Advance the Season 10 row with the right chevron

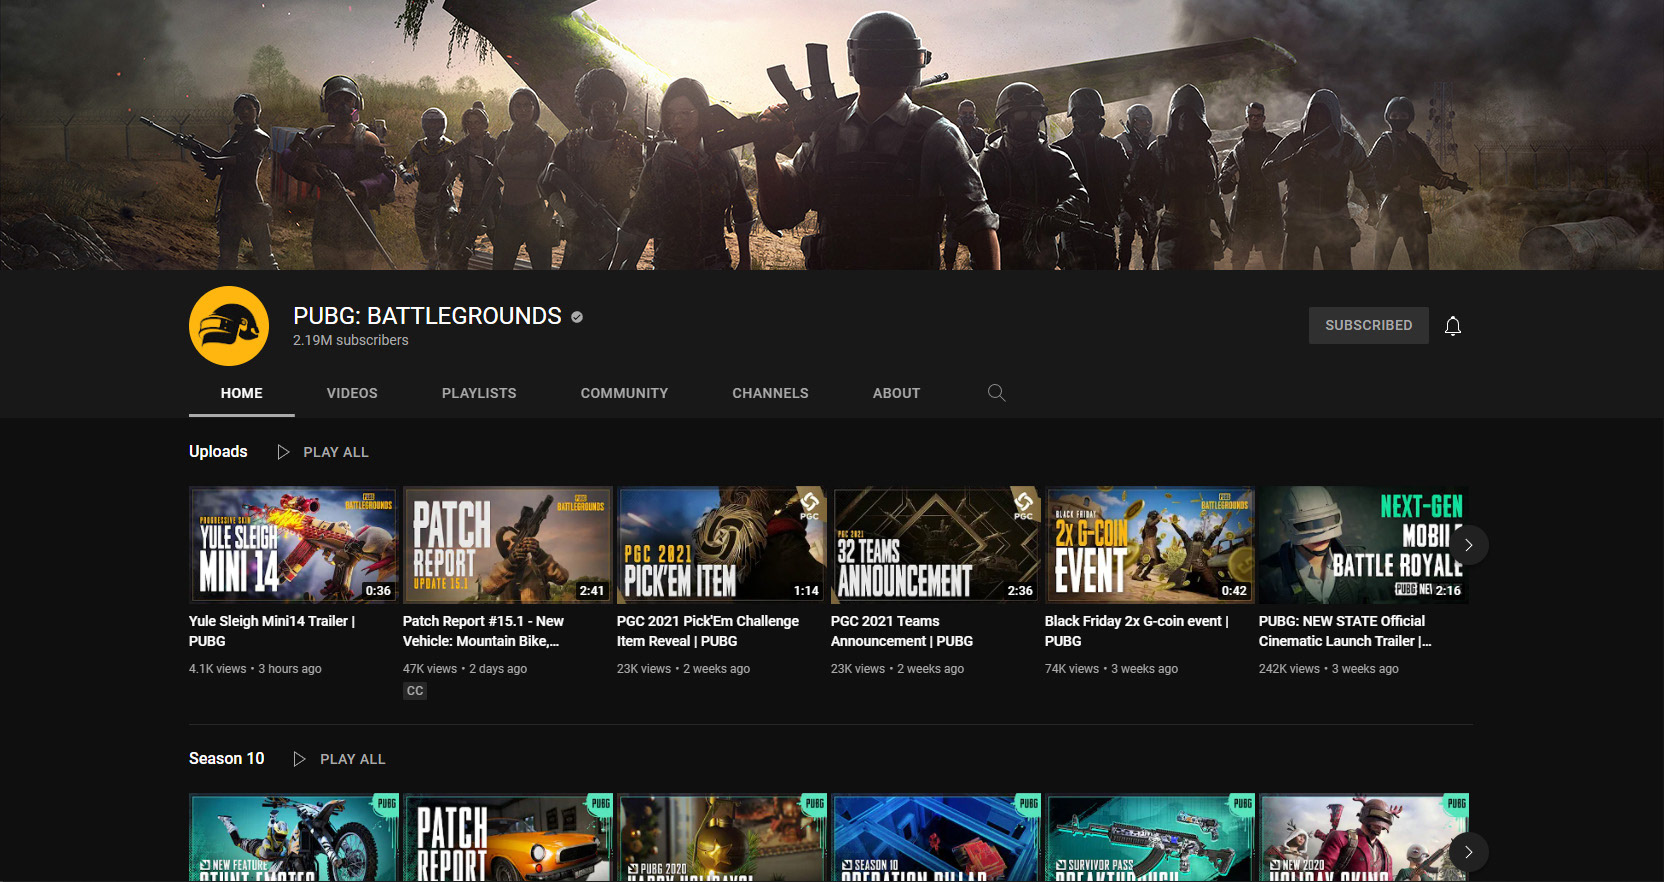click(x=1468, y=852)
